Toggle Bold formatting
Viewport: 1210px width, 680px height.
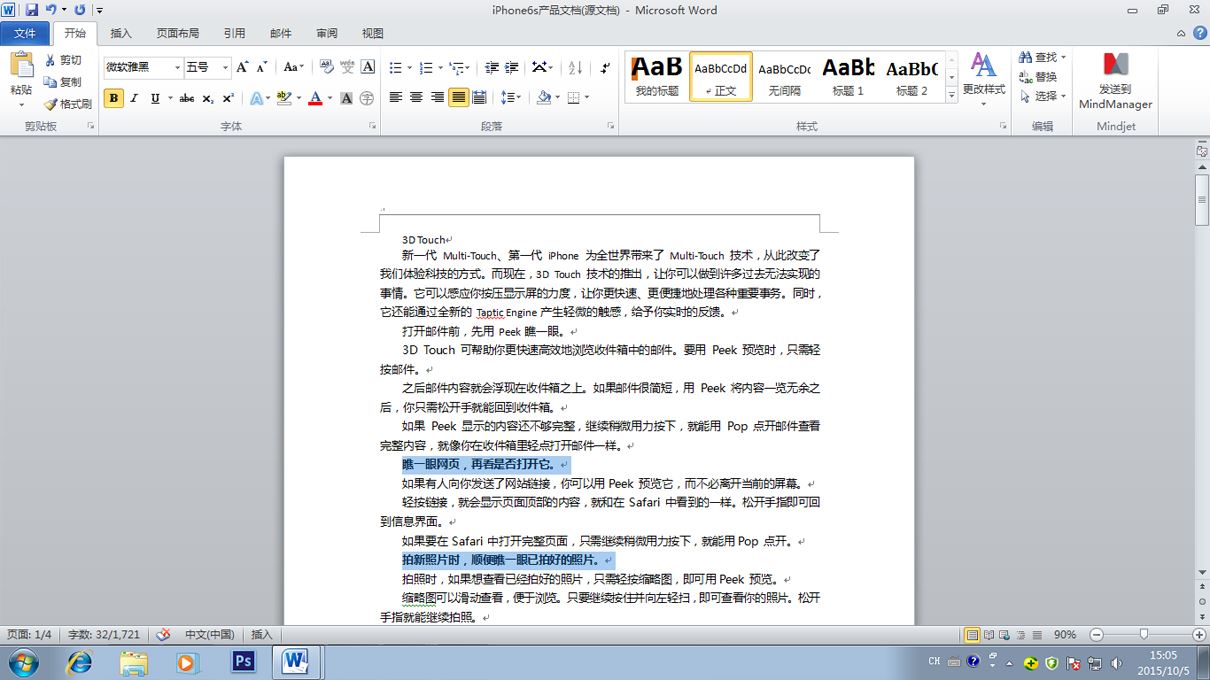click(x=113, y=98)
